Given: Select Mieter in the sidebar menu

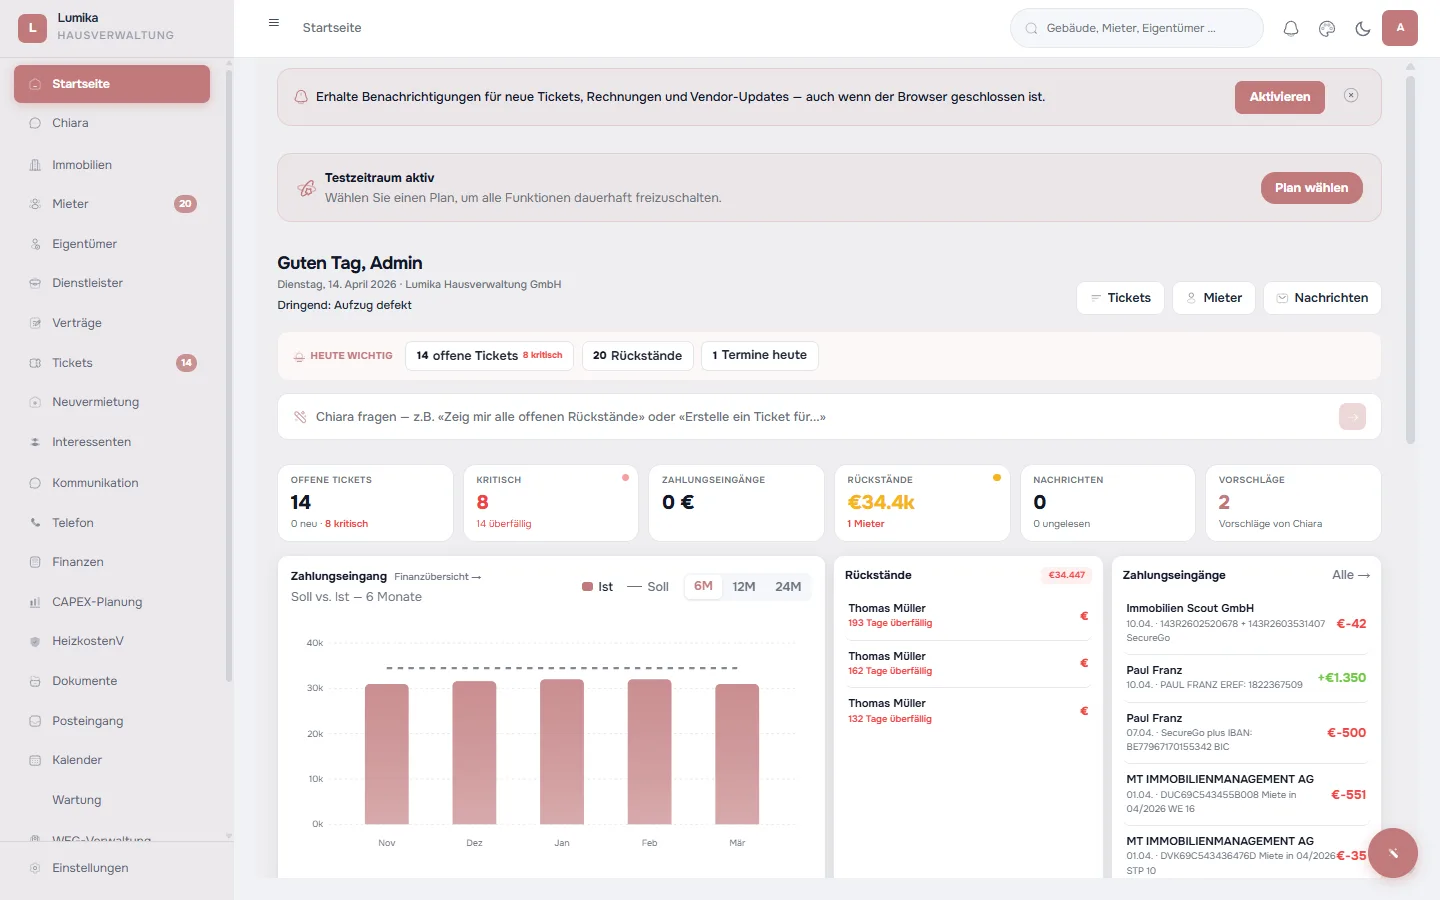Looking at the screenshot, I should tap(68, 203).
